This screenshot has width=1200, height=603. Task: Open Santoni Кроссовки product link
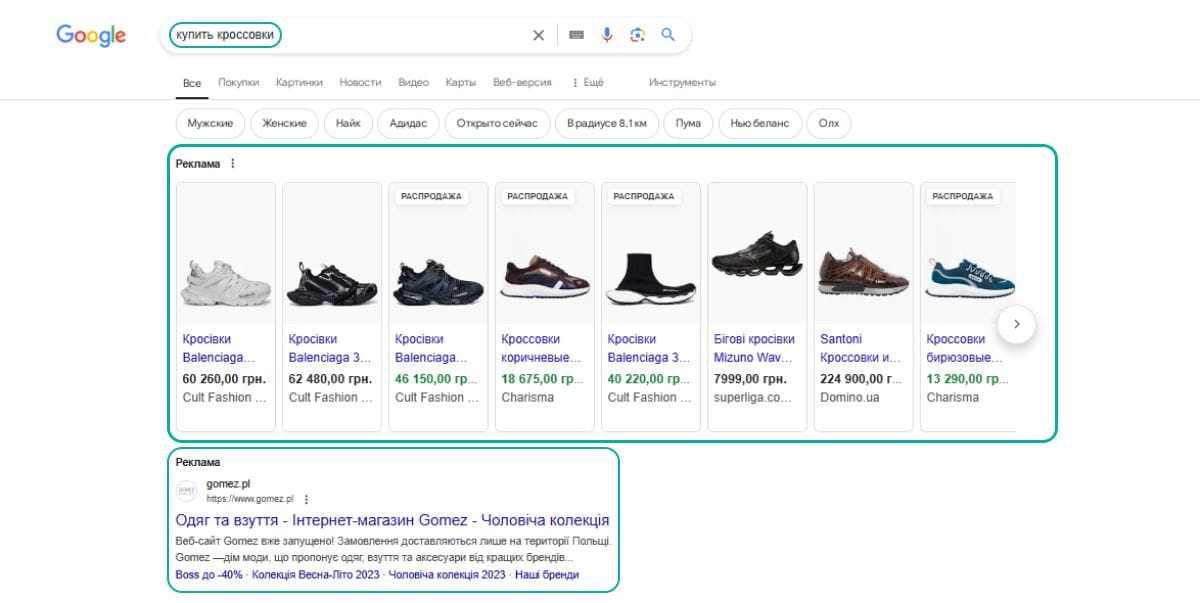pyautogui.click(x=861, y=348)
